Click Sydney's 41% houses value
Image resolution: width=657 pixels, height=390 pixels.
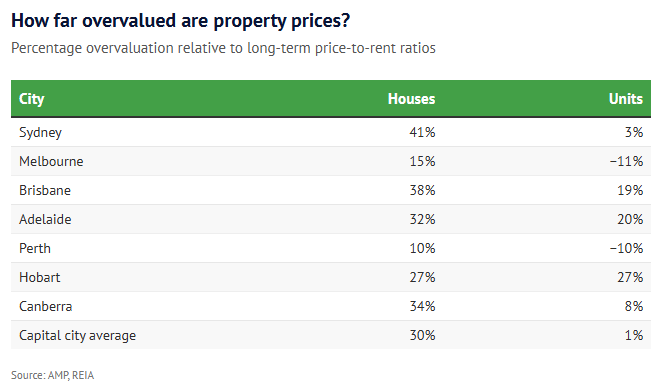point(422,132)
